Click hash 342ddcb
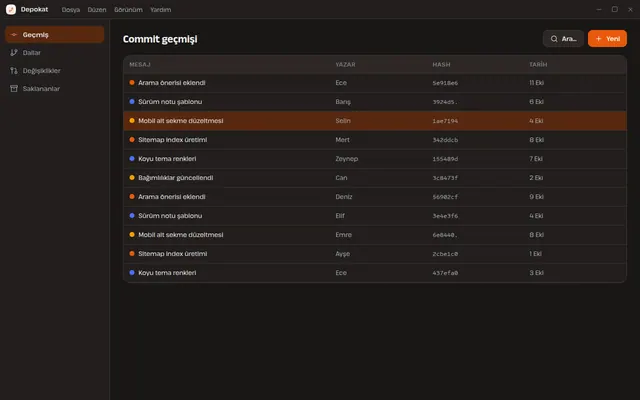The width and height of the screenshot is (640, 400). [x=445, y=140]
